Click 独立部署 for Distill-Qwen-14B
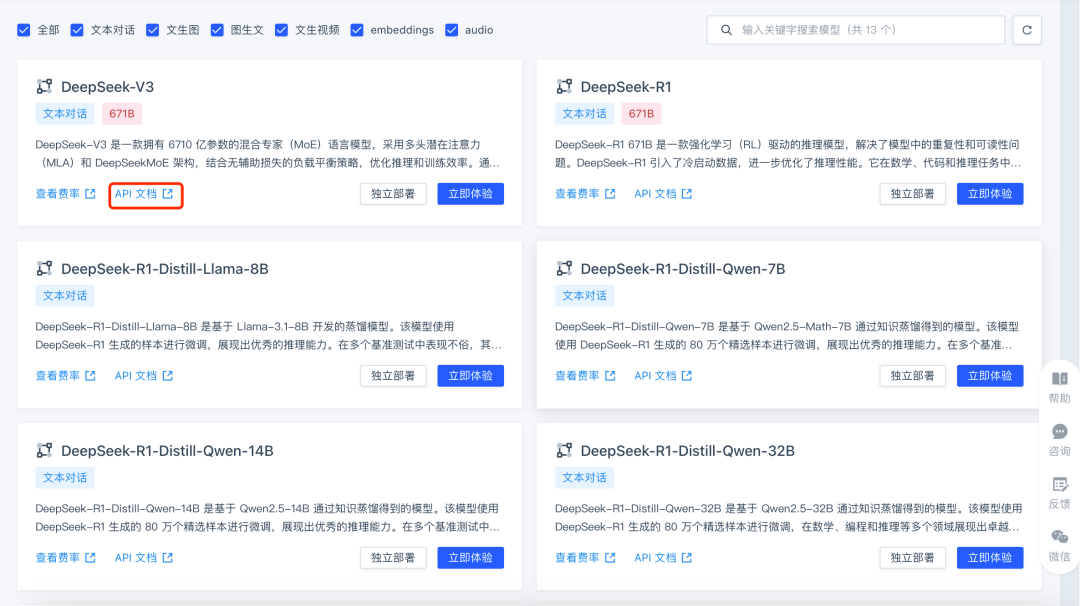 pyautogui.click(x=393, y=558)
